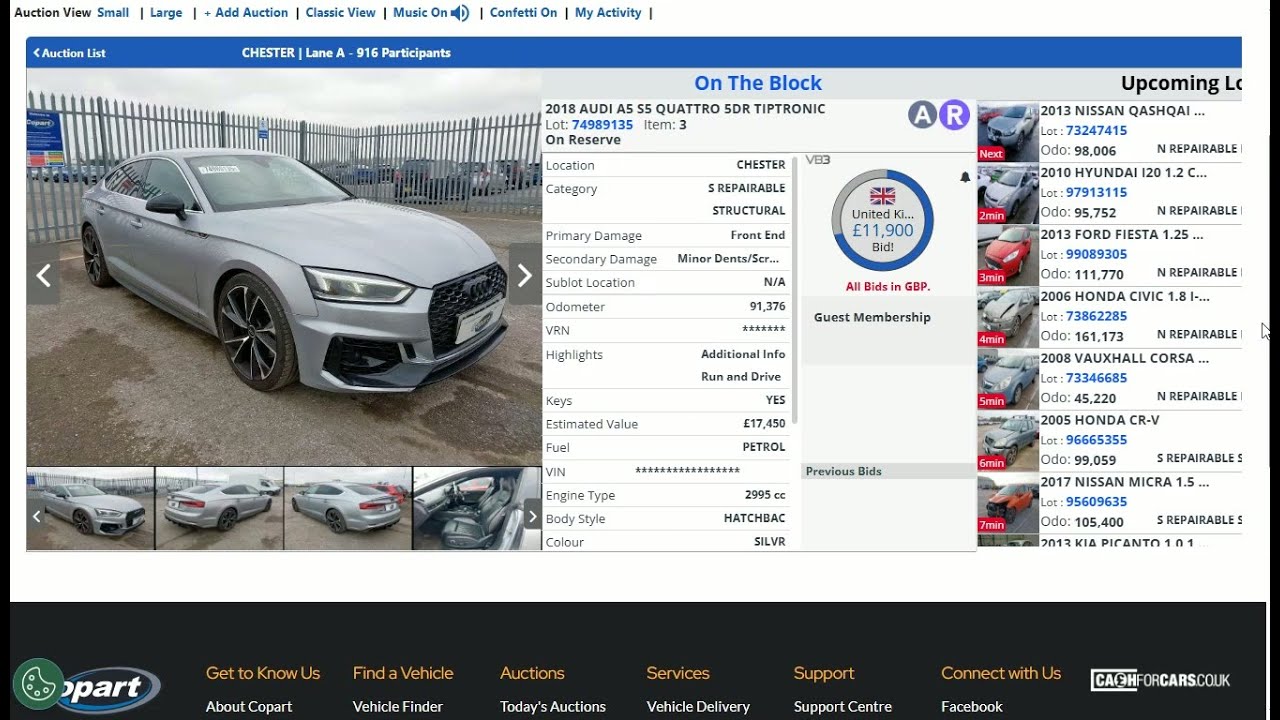Open upcoming lot 95609635
This screenshot has width=1280, height=720.
[1096, 502]
